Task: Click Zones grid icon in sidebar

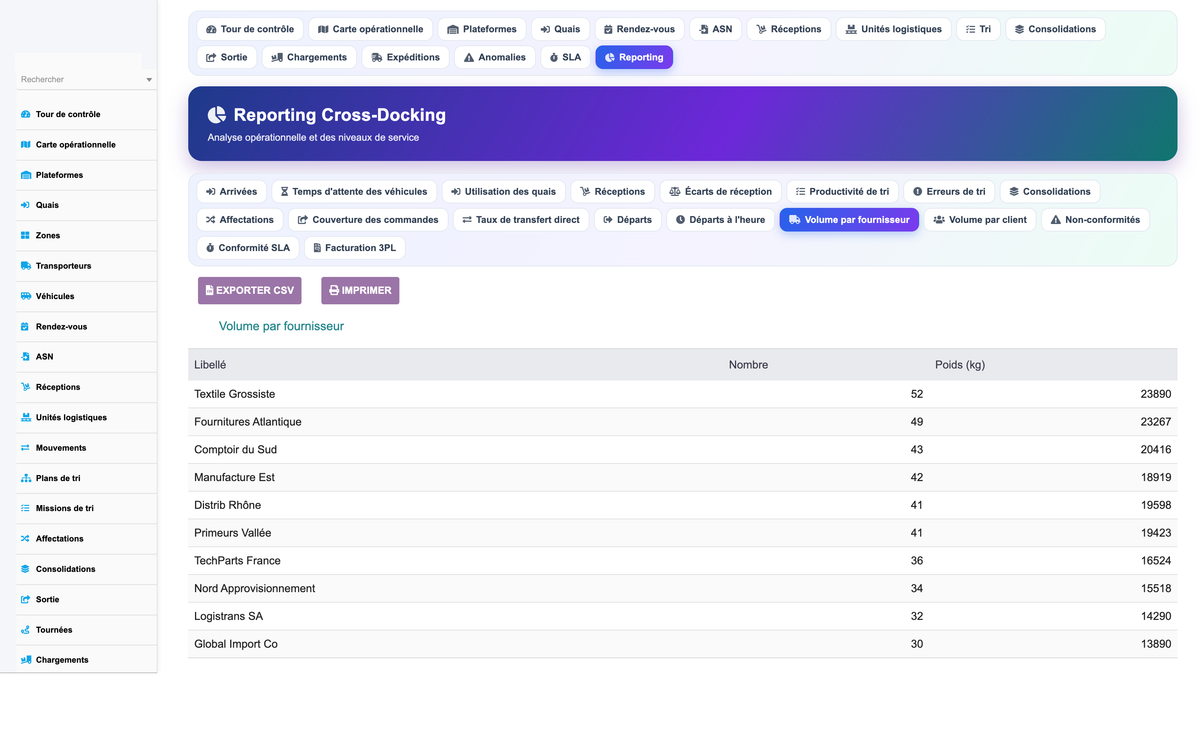Action: click(x=26, y=236)
